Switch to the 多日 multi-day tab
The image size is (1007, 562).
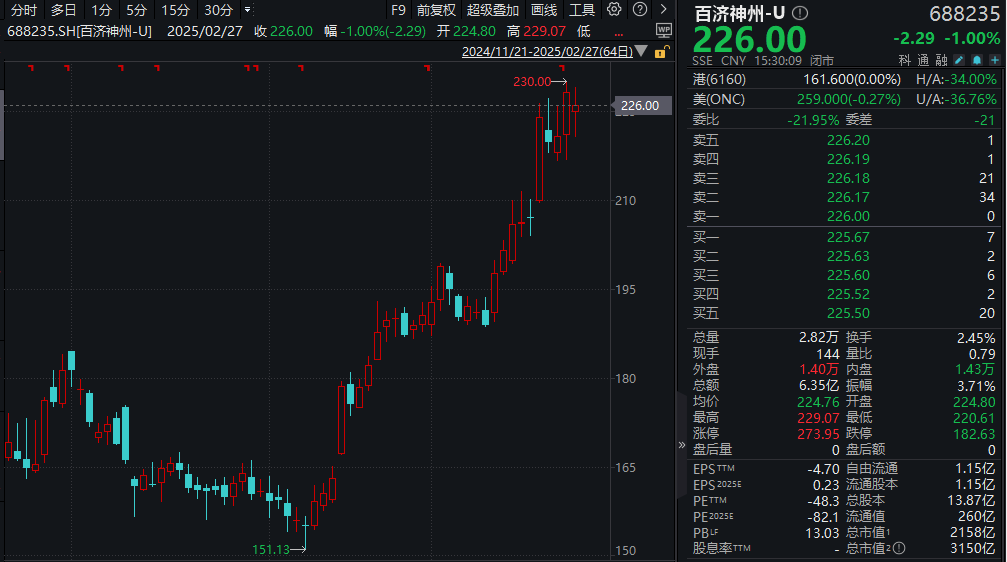pyautogui.click(x=63, y=10)
